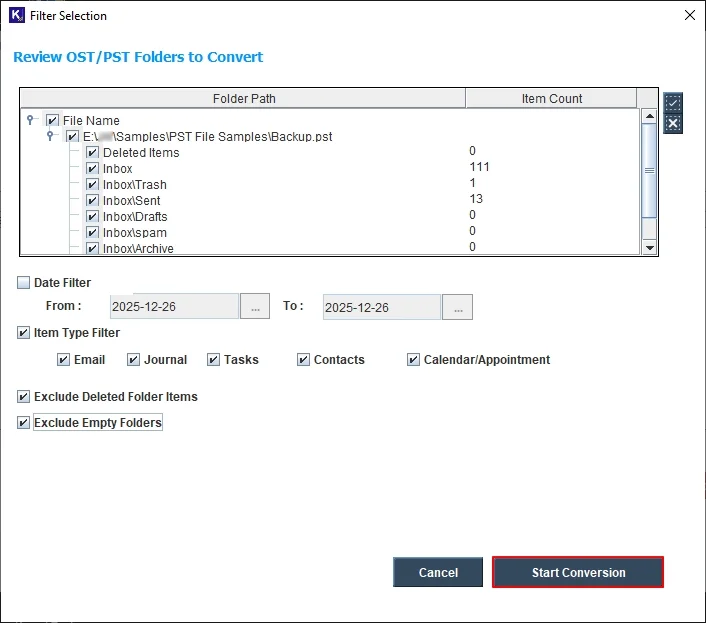Uncheck the File Name root checkbox
Viewport: 706px width, 623px height.
click(52, 120)
